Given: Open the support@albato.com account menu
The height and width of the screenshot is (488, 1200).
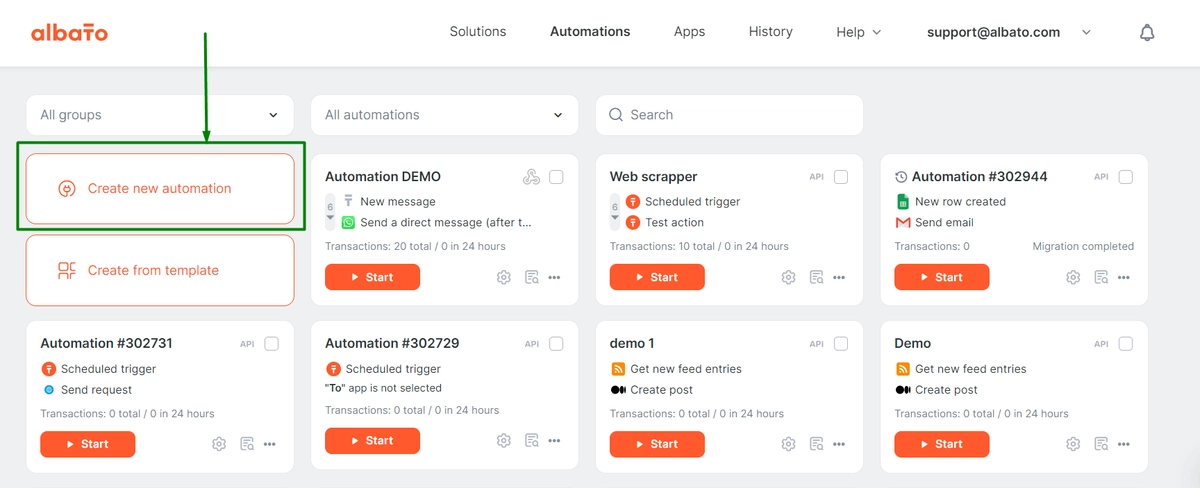Looking at the screenshot, I should click(1009, 32).
